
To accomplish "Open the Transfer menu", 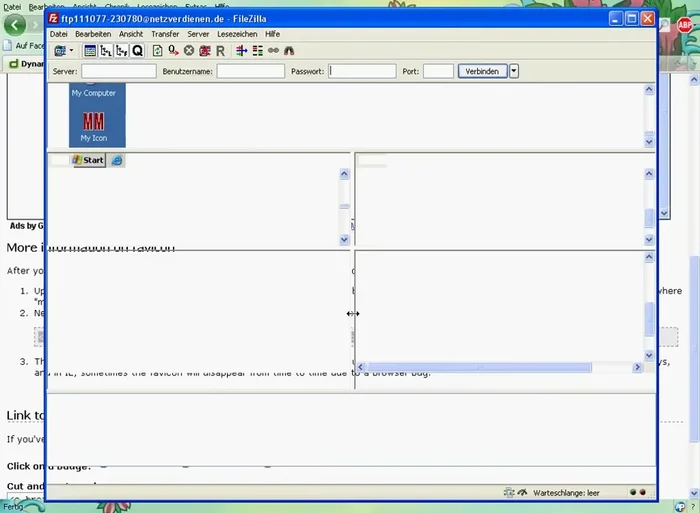I will [165, 34].
